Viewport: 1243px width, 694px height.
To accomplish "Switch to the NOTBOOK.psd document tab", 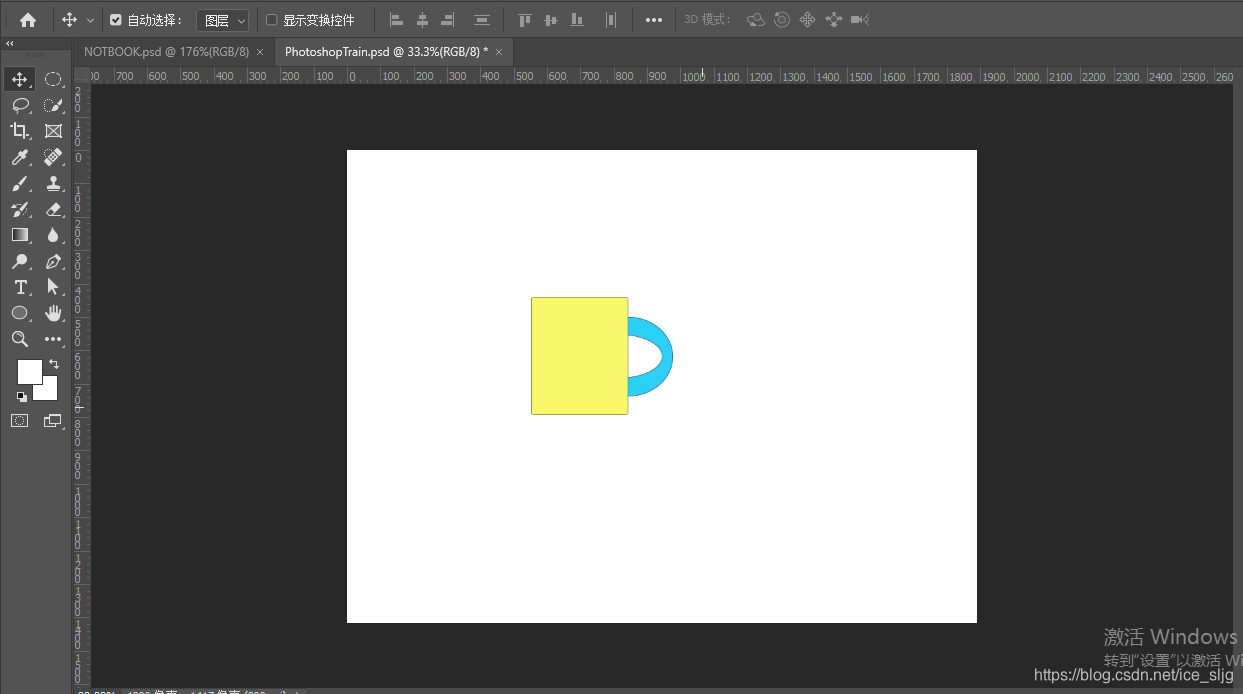I will [166, 51].
